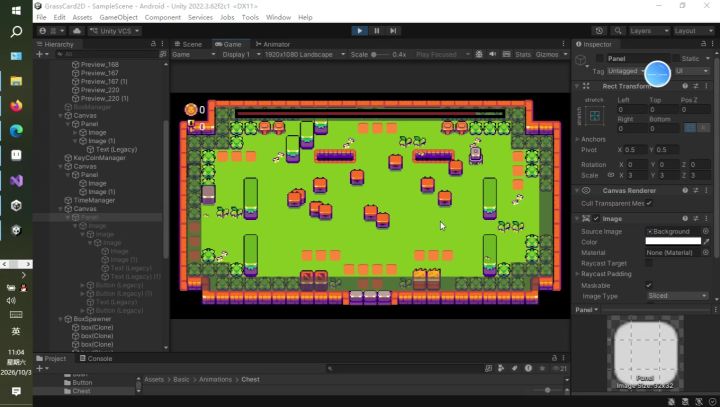Viewport: 720px width, 407px height.
Task: Click the Stats button in Game view
Action: [x=523, y=54]
